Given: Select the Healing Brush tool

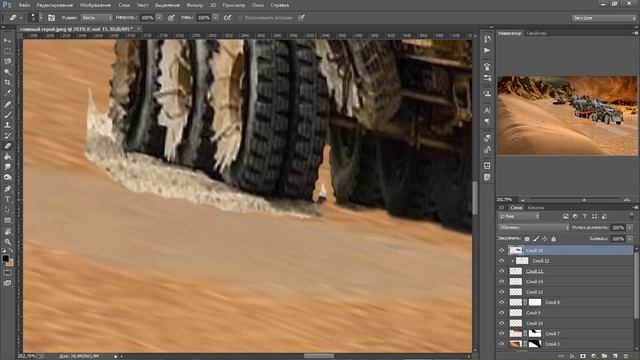Looking at the screenshot, I should (7, 104).
